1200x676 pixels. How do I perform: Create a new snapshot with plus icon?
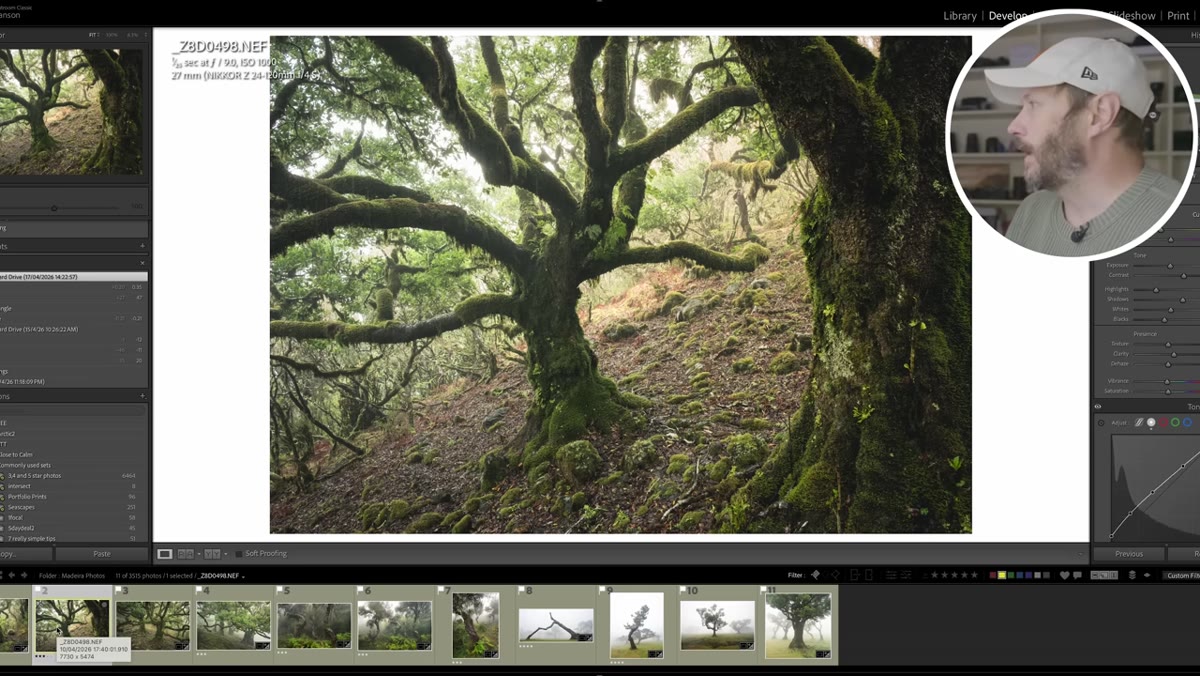[x=142, y=246]
